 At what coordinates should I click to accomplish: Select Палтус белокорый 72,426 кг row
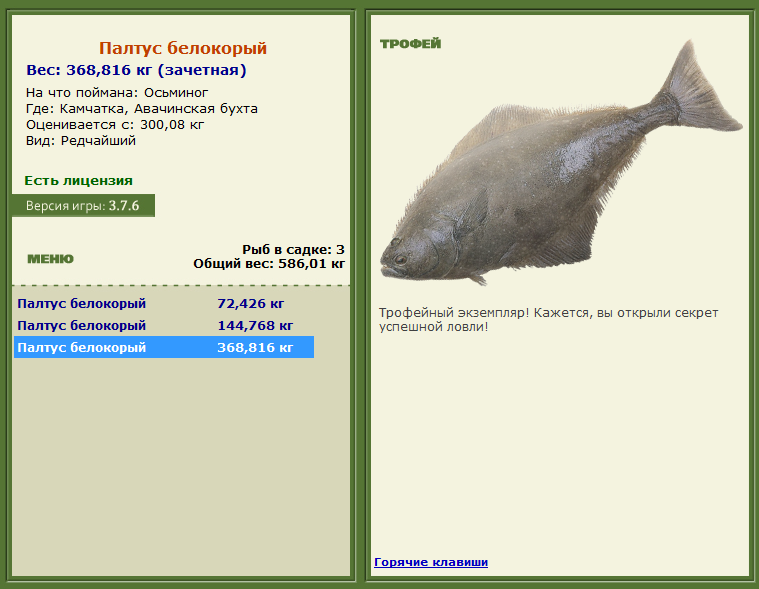coord(164,303)
